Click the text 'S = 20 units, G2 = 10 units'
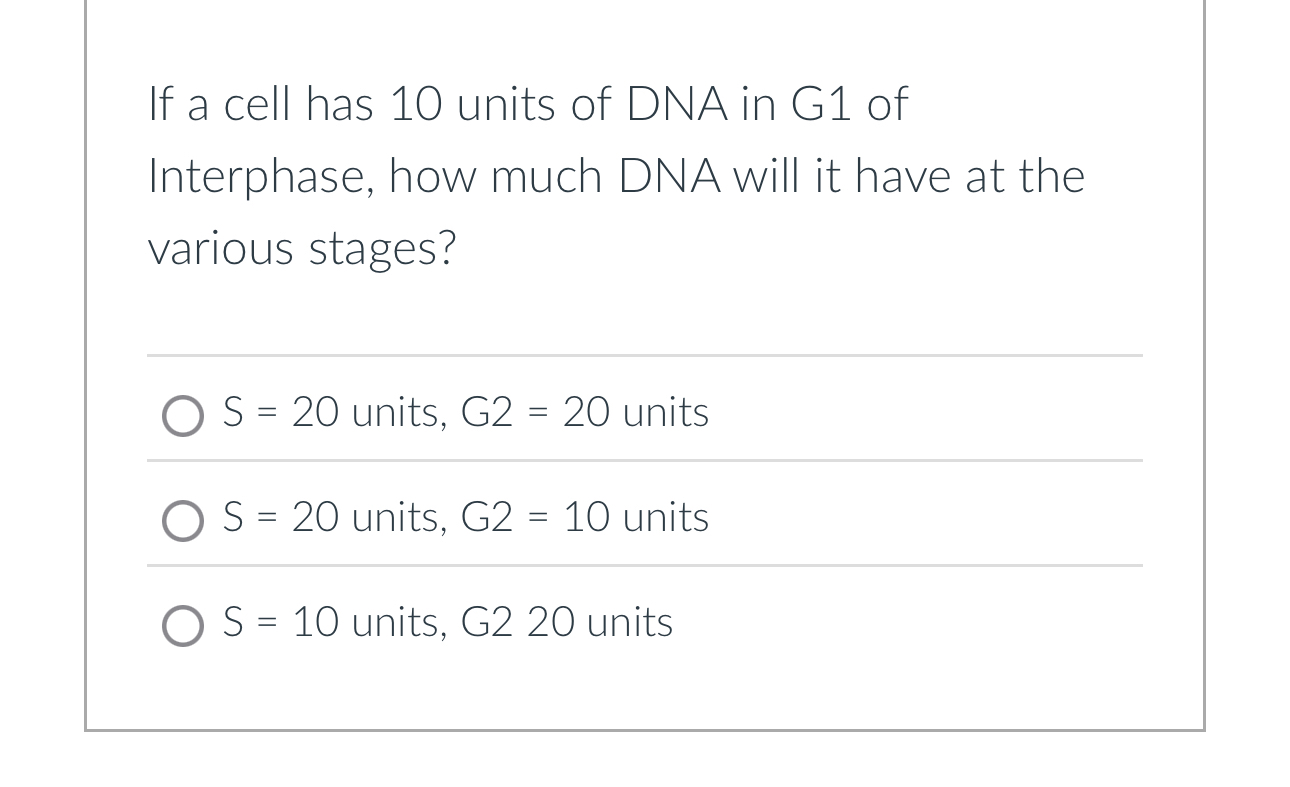The width and height of the screenshot is (1290, 787). [x=465, y=517]
